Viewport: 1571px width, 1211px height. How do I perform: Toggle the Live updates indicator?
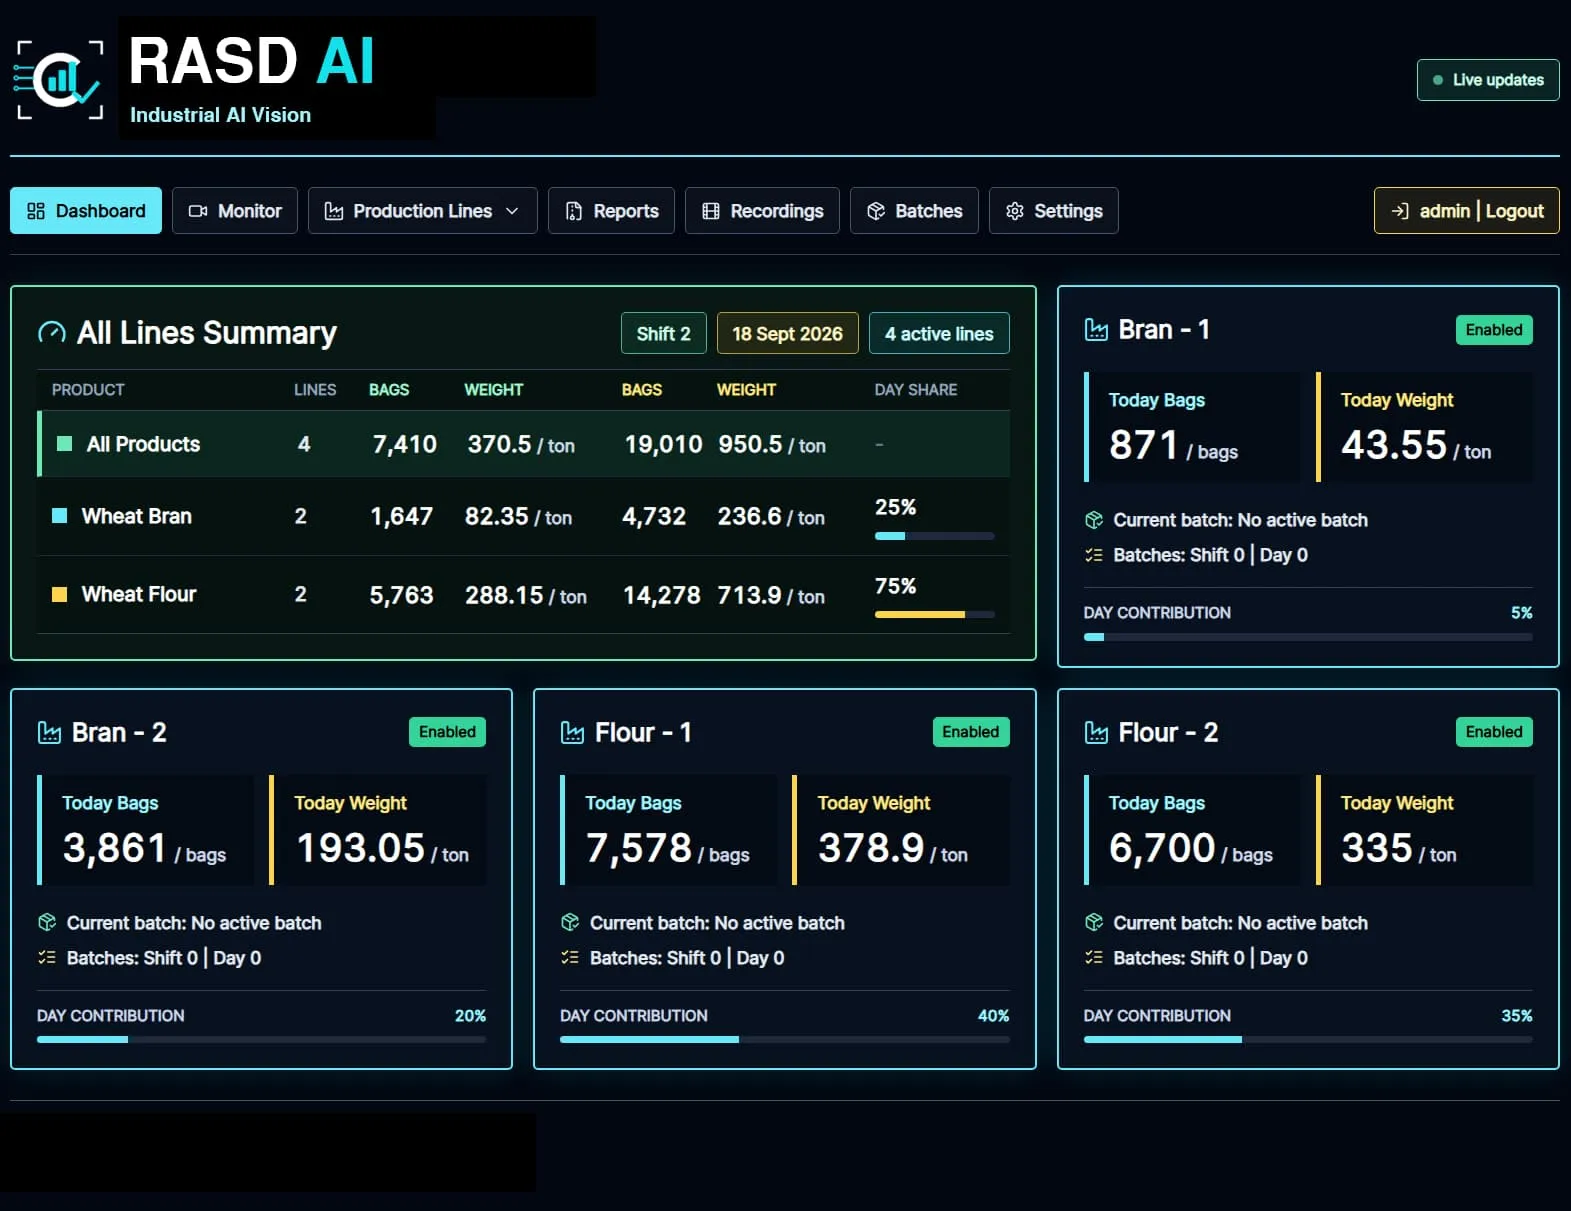click(1488, 80)
